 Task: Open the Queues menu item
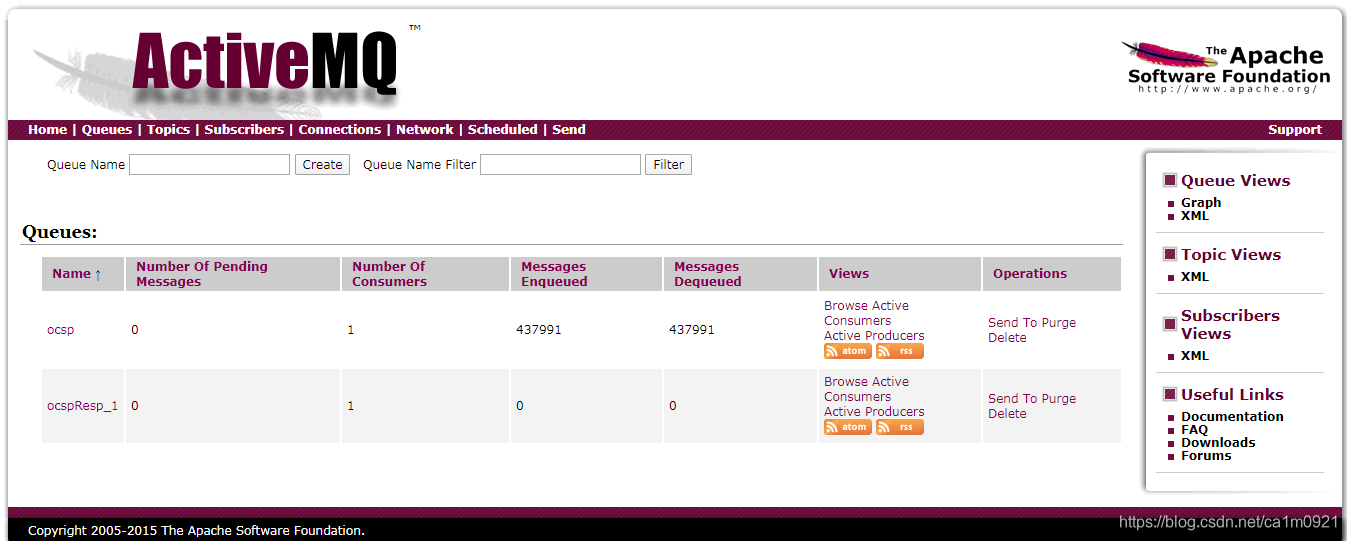point(107,130)
